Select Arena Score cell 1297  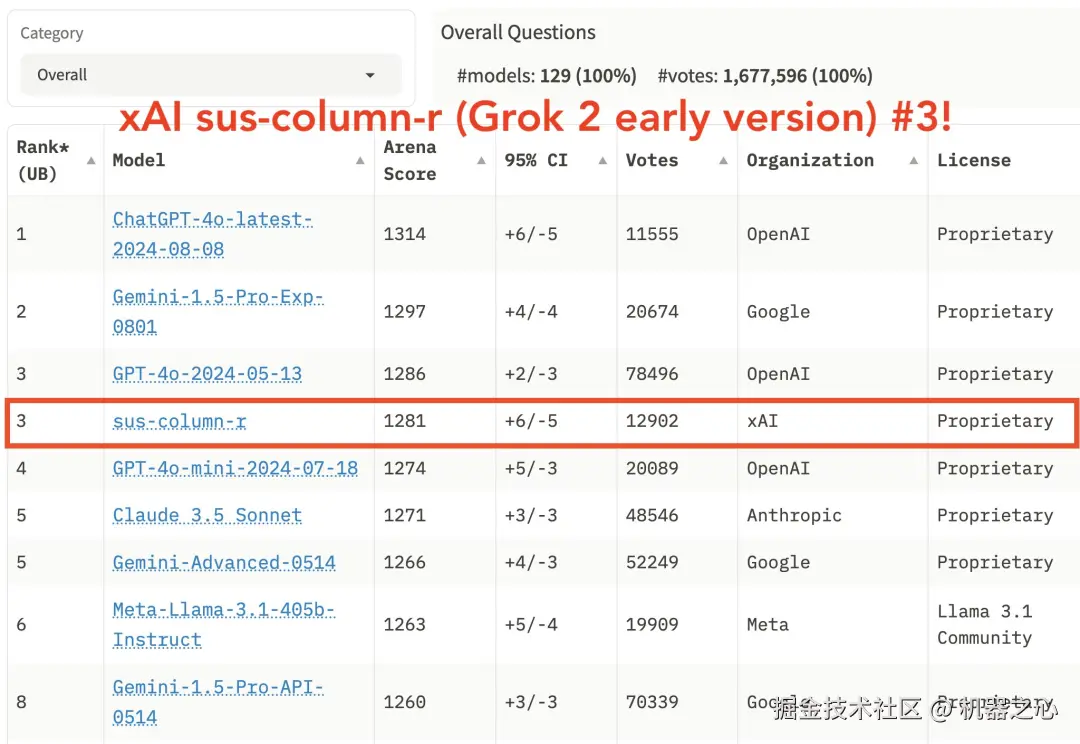point(404,311)
